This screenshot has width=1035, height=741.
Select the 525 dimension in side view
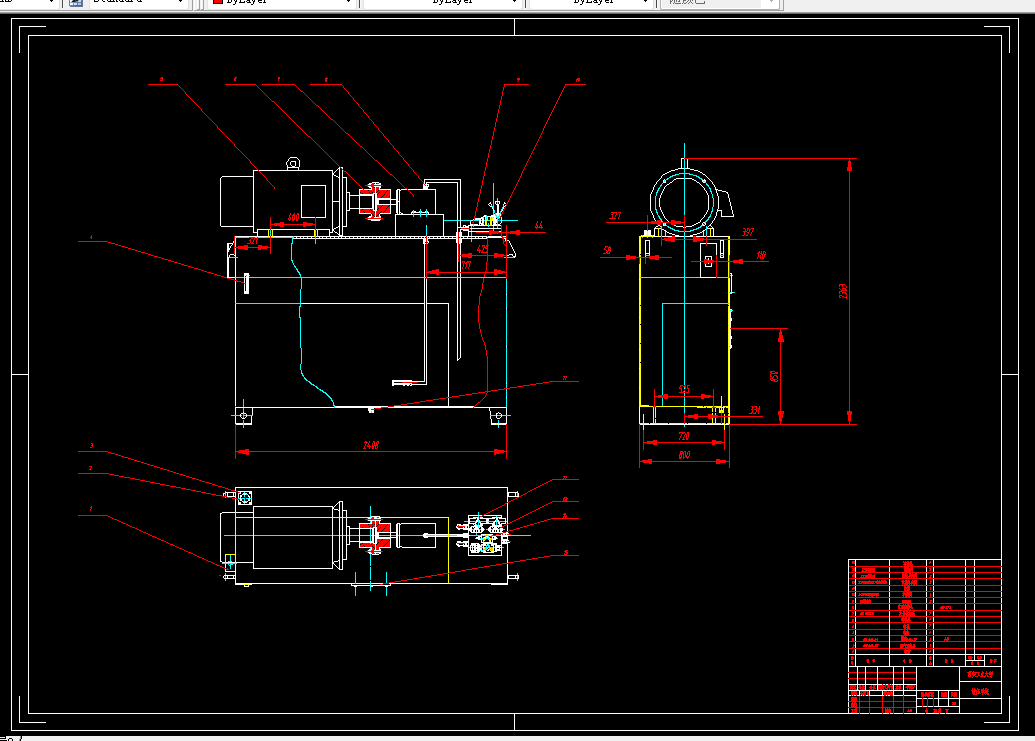click(x=684, y=389)
